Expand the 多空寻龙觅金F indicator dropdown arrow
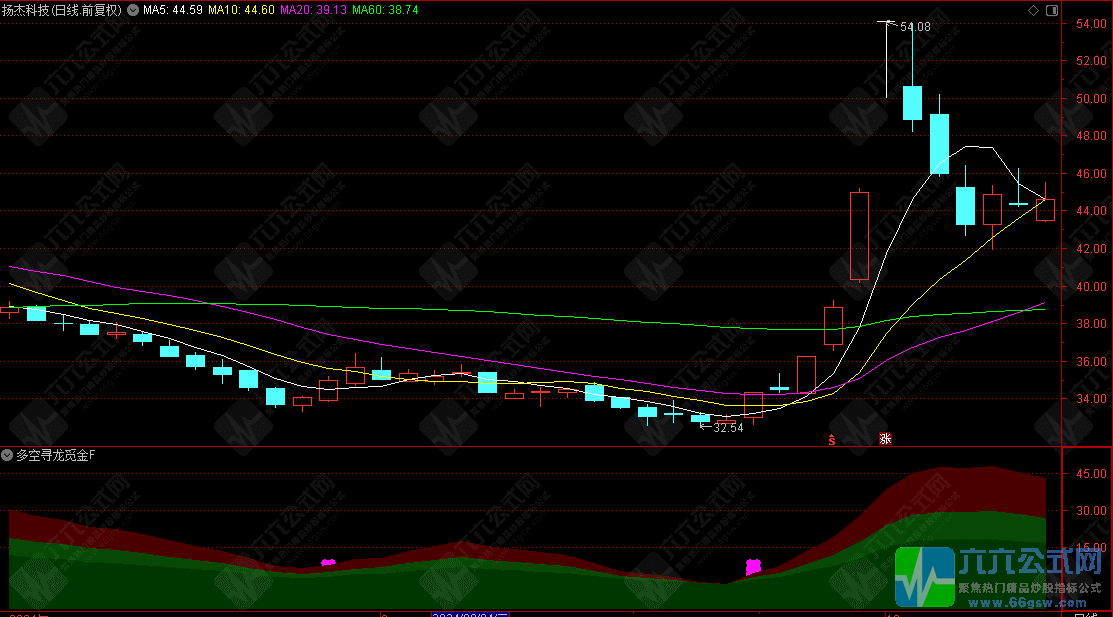This screenshot has width=1113, height=617. 8,455
